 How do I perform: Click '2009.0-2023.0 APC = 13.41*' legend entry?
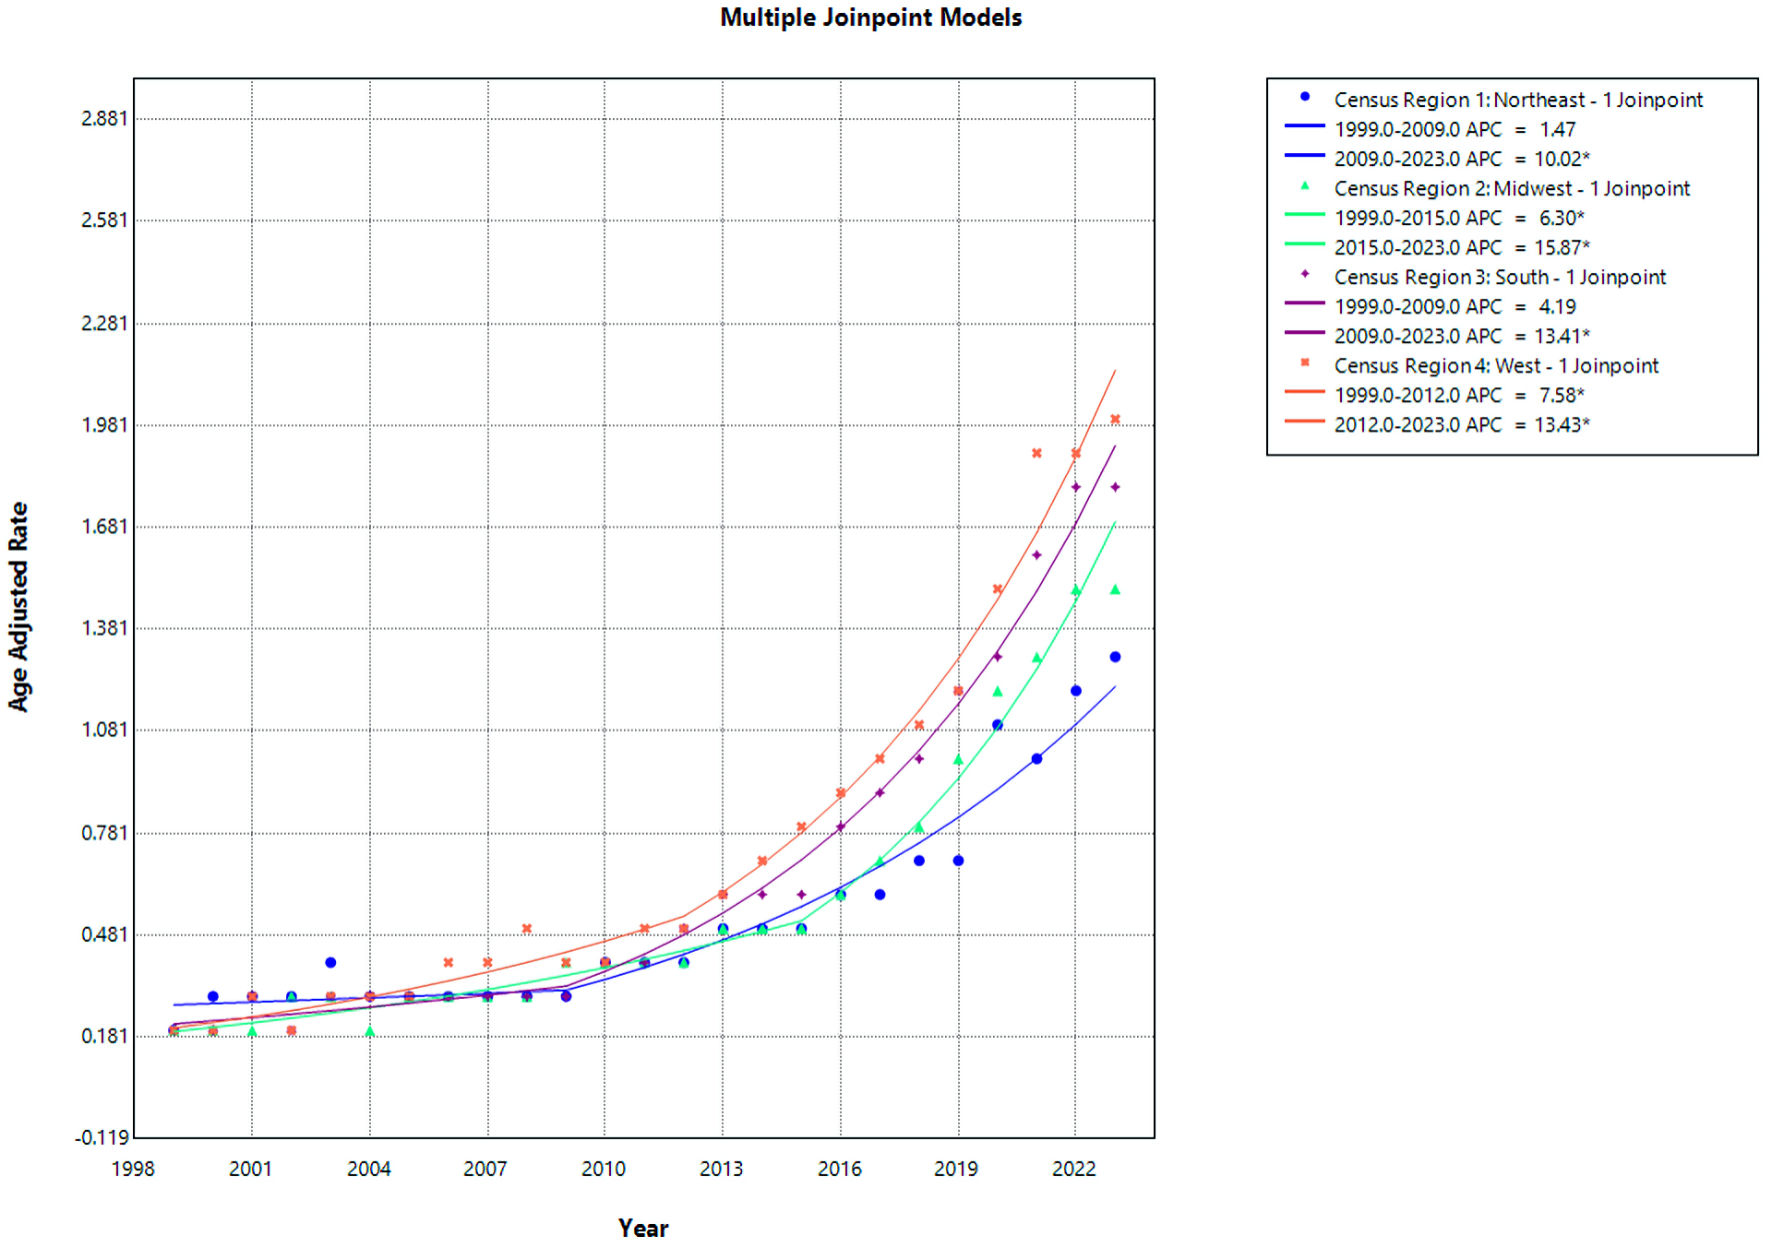[1461, 336]
